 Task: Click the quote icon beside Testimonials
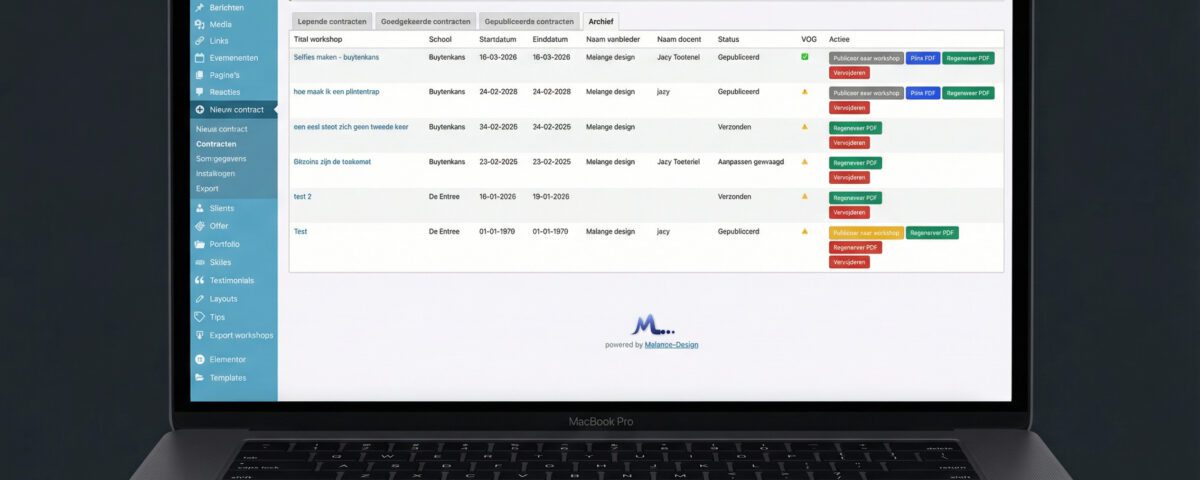point(200,281)
